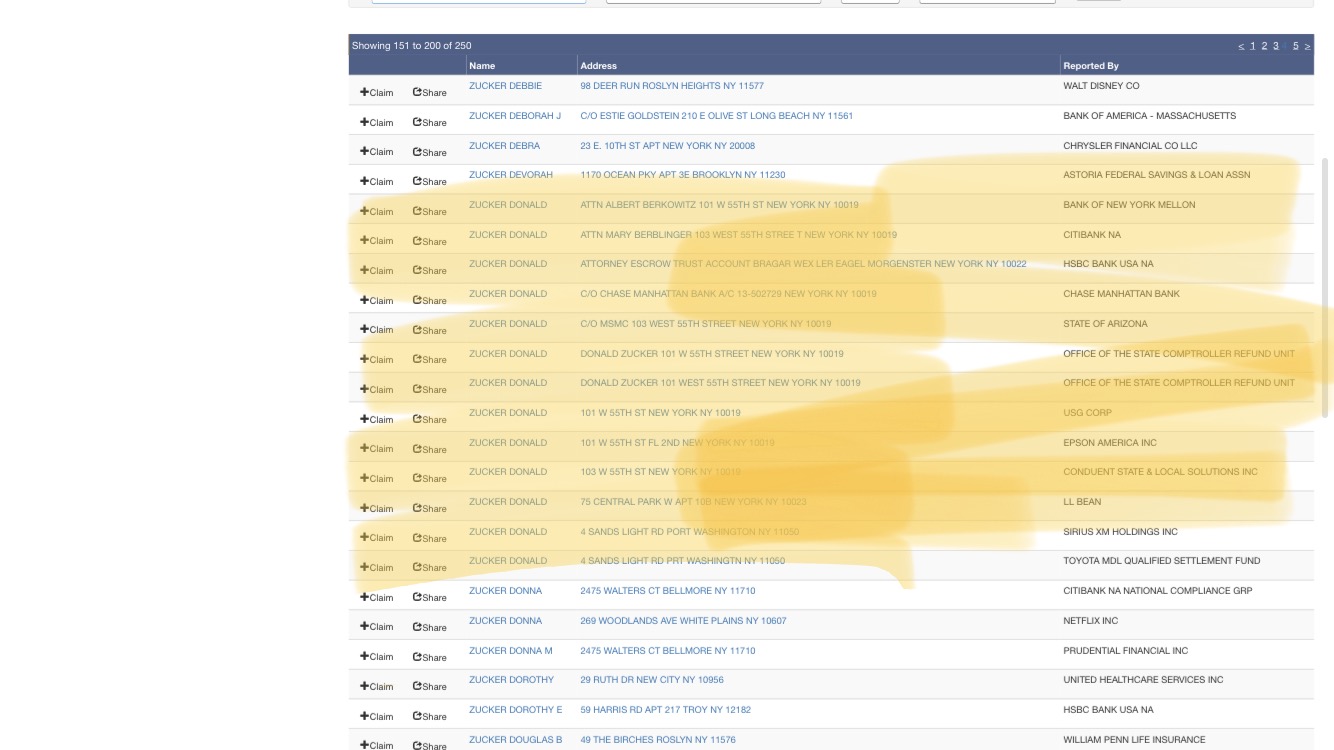Jump to results page 5
Image resolution: width=1334 pixels, height=750 pixels.
click(1295, 46)
